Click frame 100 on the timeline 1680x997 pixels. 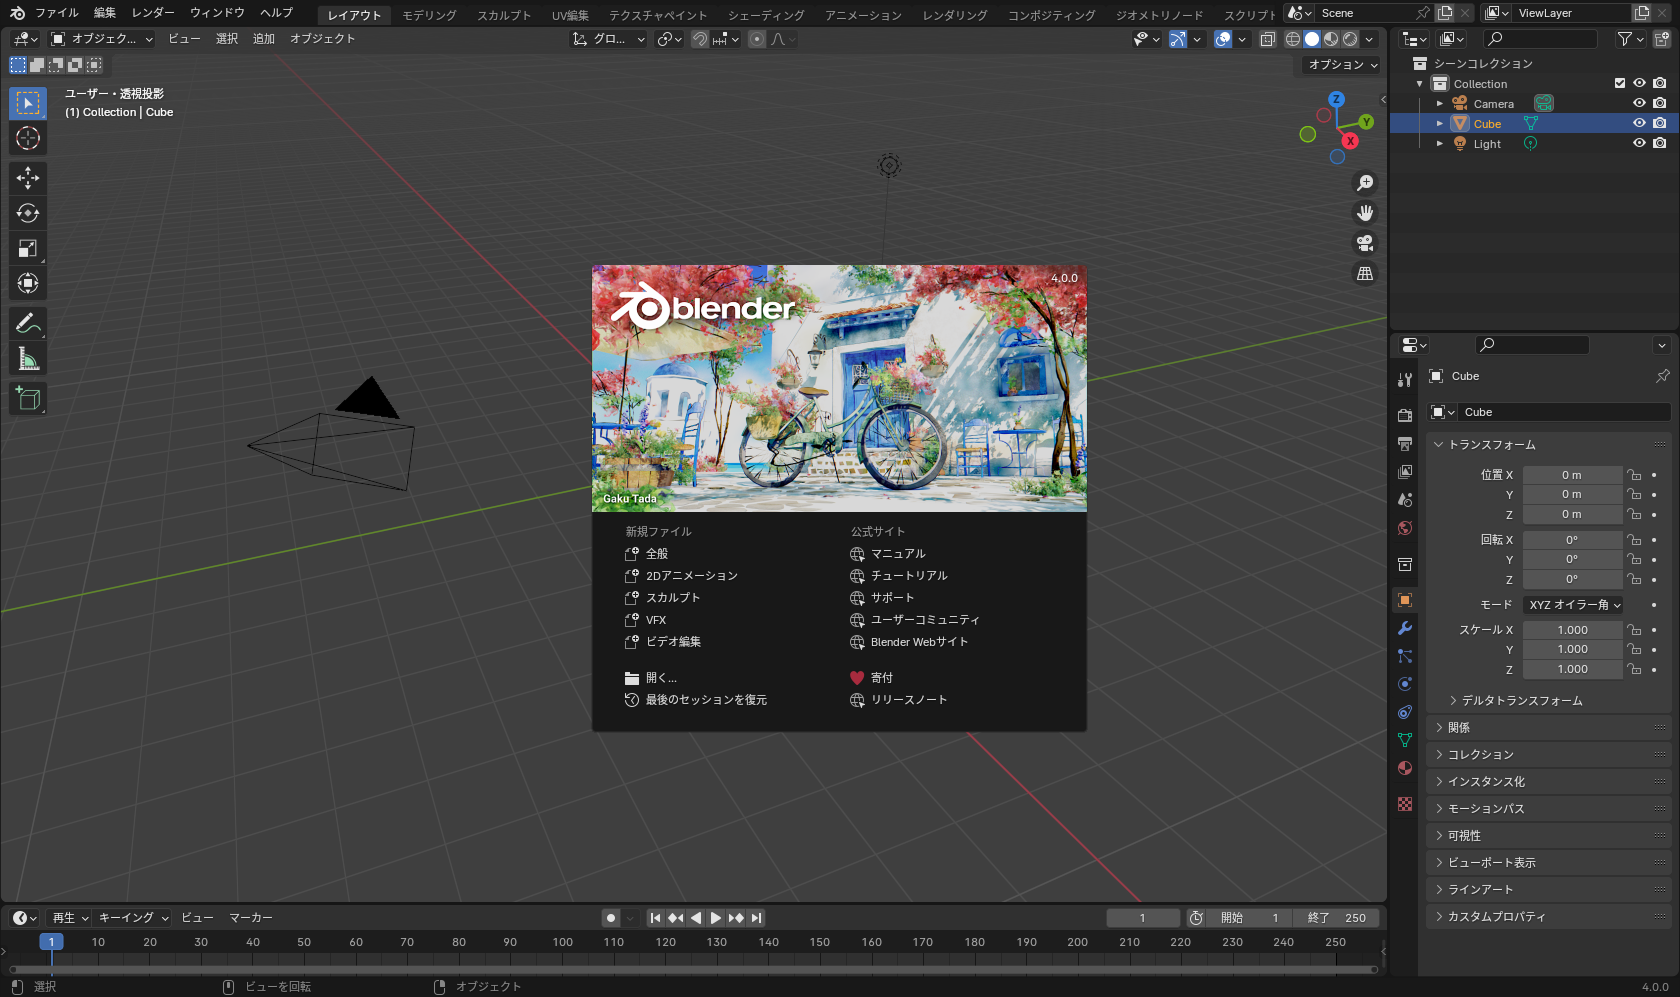click(563, 942)
